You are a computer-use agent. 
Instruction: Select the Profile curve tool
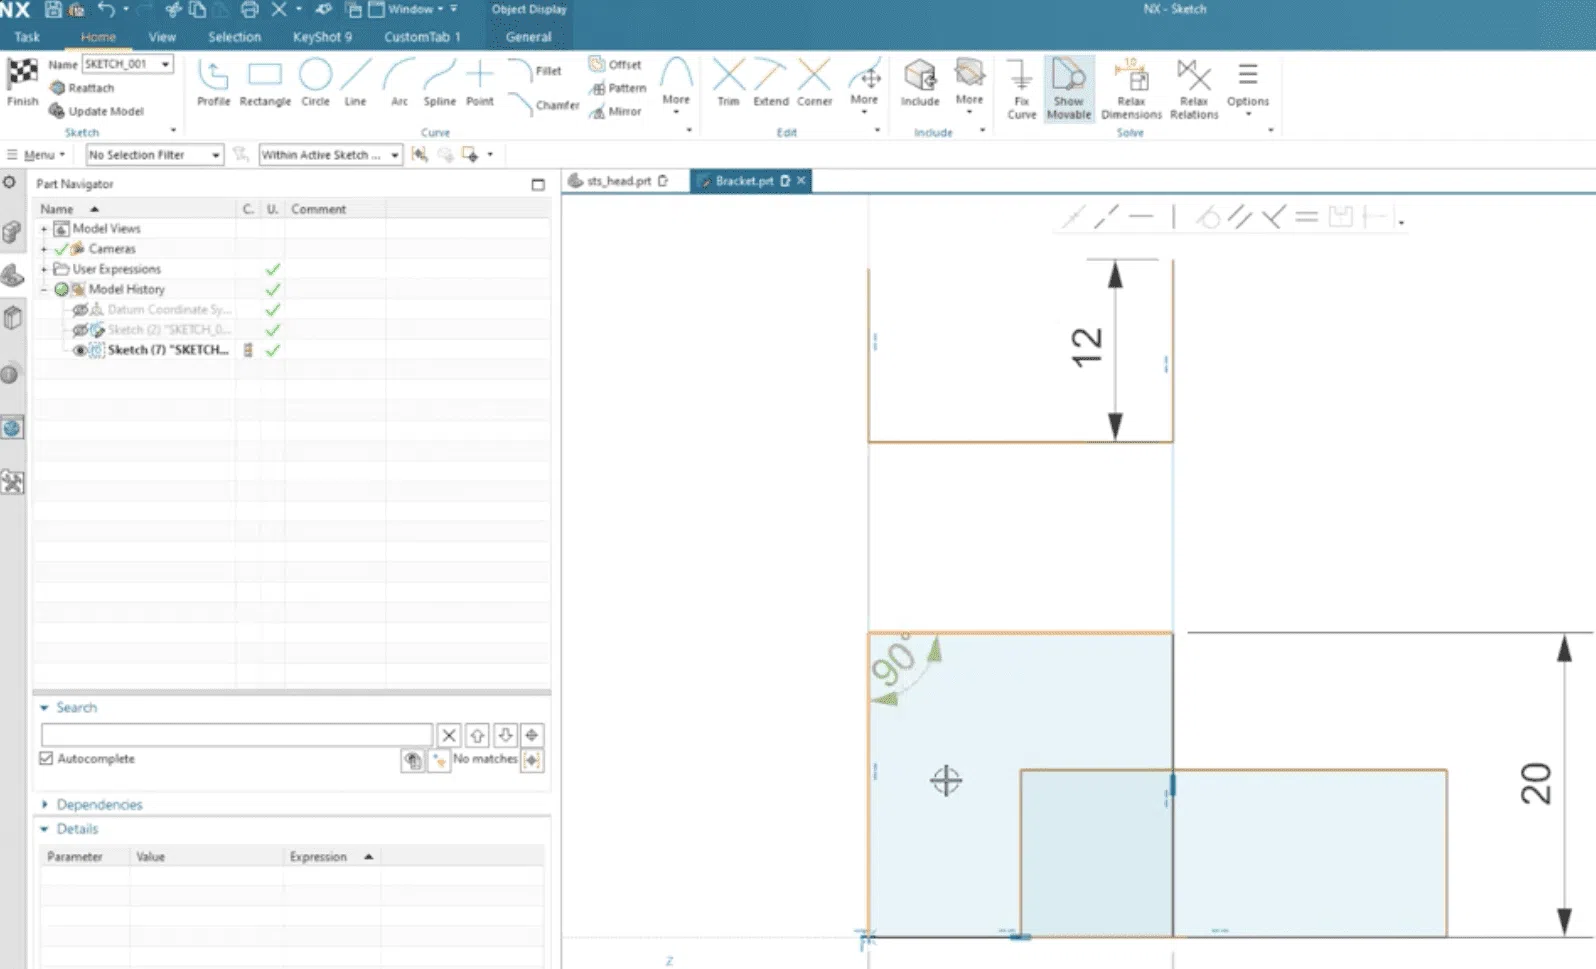[213, 82]
